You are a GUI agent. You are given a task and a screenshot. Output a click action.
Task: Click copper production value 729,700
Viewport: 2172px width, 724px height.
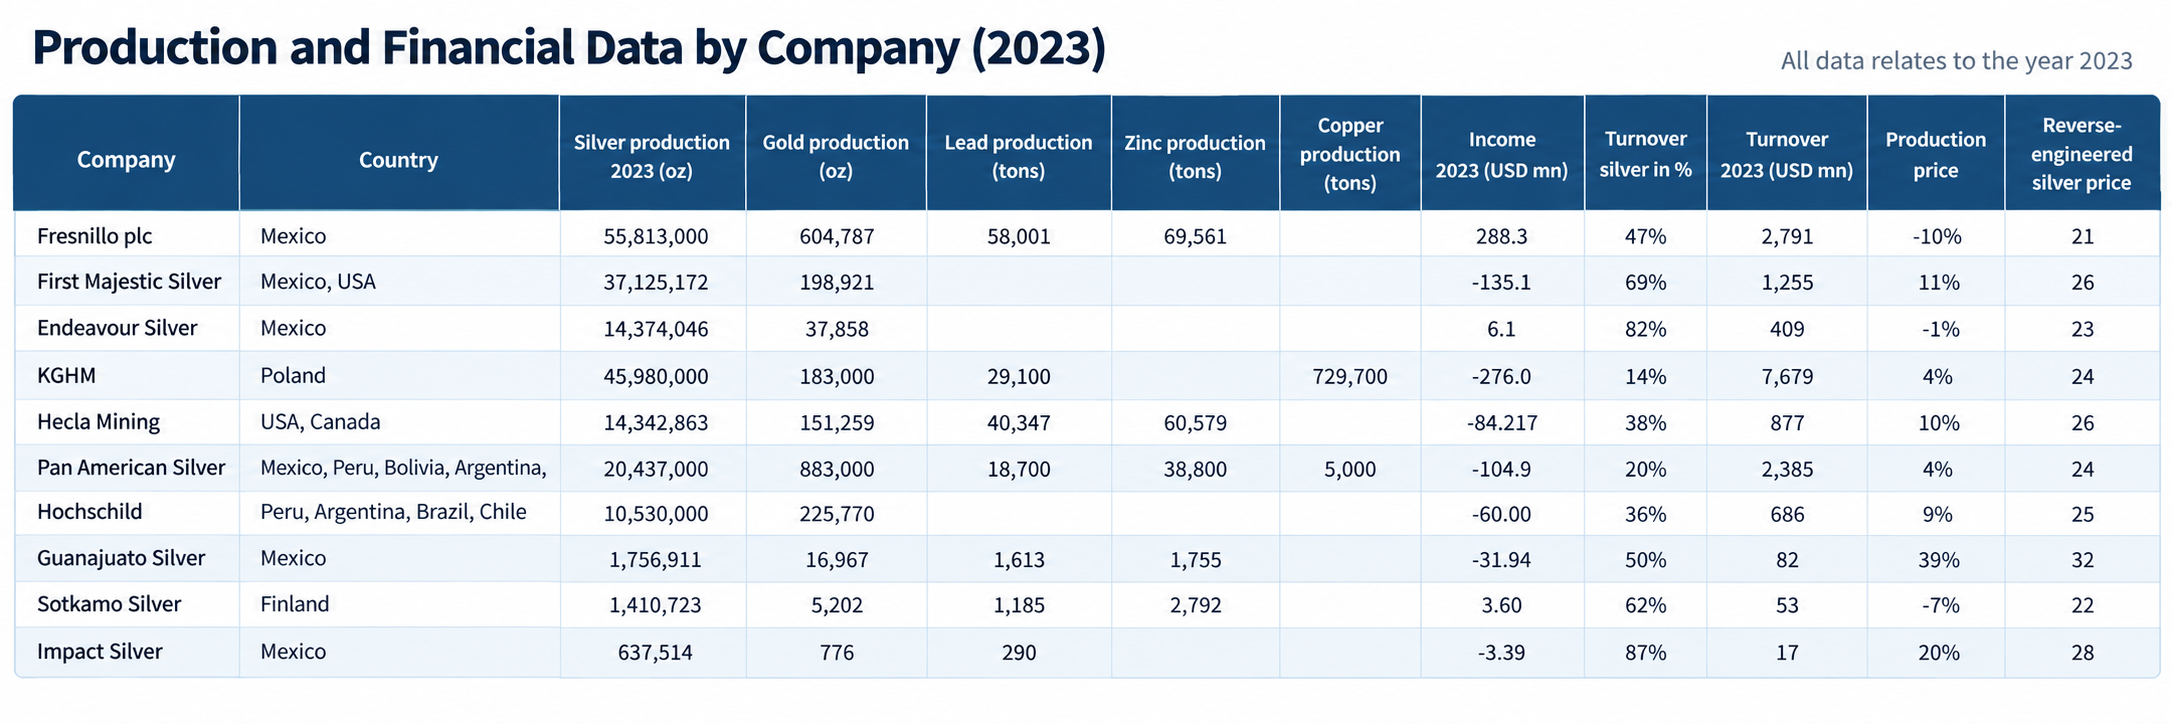click(1350, 377)
